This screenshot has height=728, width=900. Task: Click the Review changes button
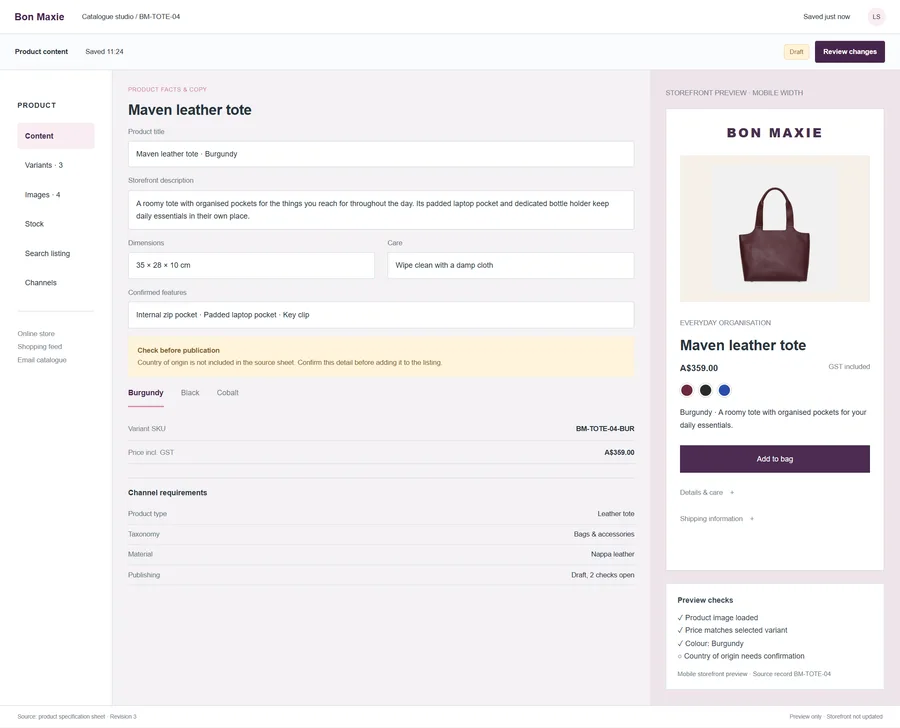coord(849,52)
